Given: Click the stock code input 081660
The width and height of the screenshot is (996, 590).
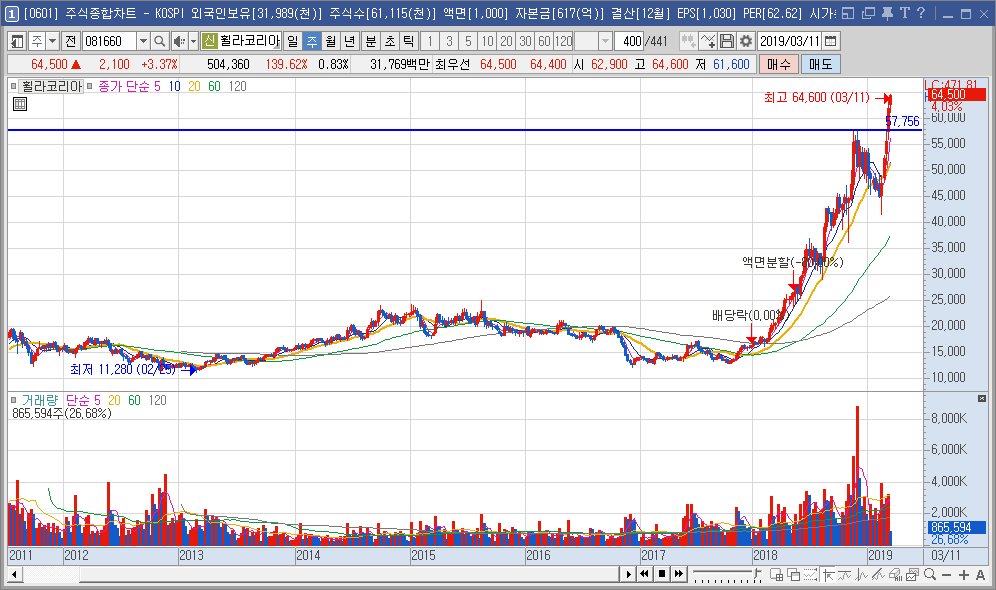Looking at the screenshot, I should click(109, 41).
